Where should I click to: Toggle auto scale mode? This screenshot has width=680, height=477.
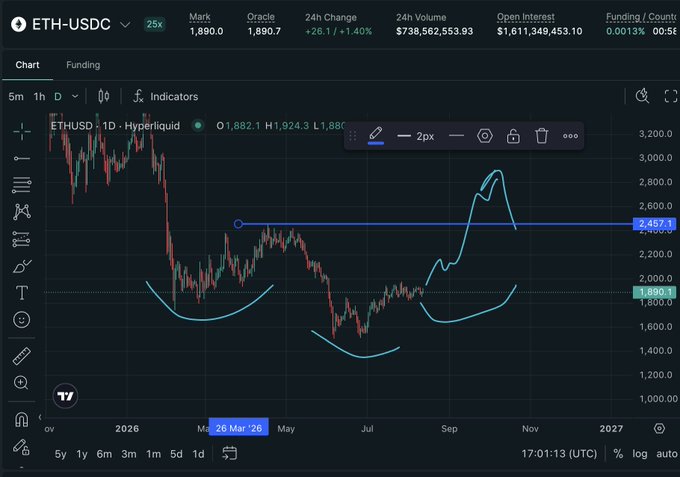click(667, 454)
